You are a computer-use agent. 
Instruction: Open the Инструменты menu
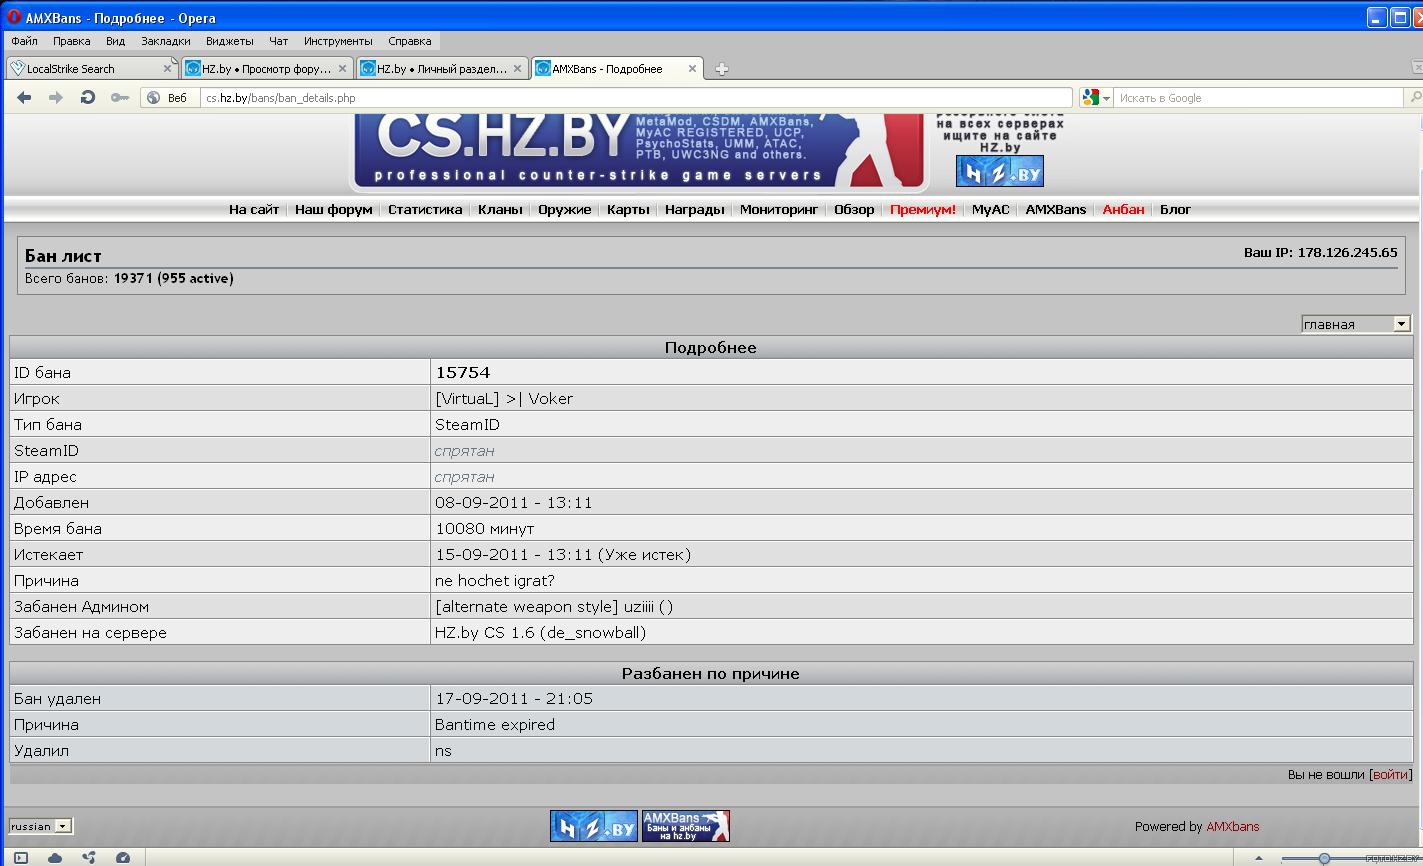(338, 41)
